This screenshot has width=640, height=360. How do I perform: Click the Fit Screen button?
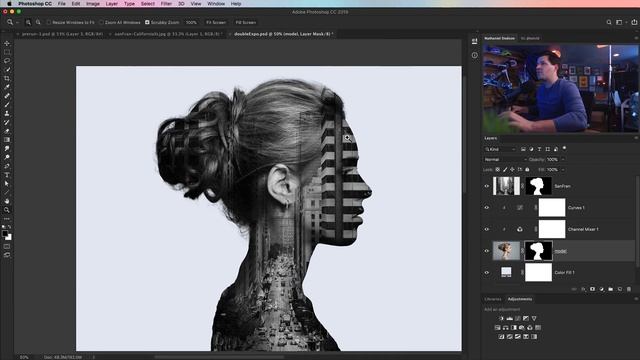pos(216,22)
